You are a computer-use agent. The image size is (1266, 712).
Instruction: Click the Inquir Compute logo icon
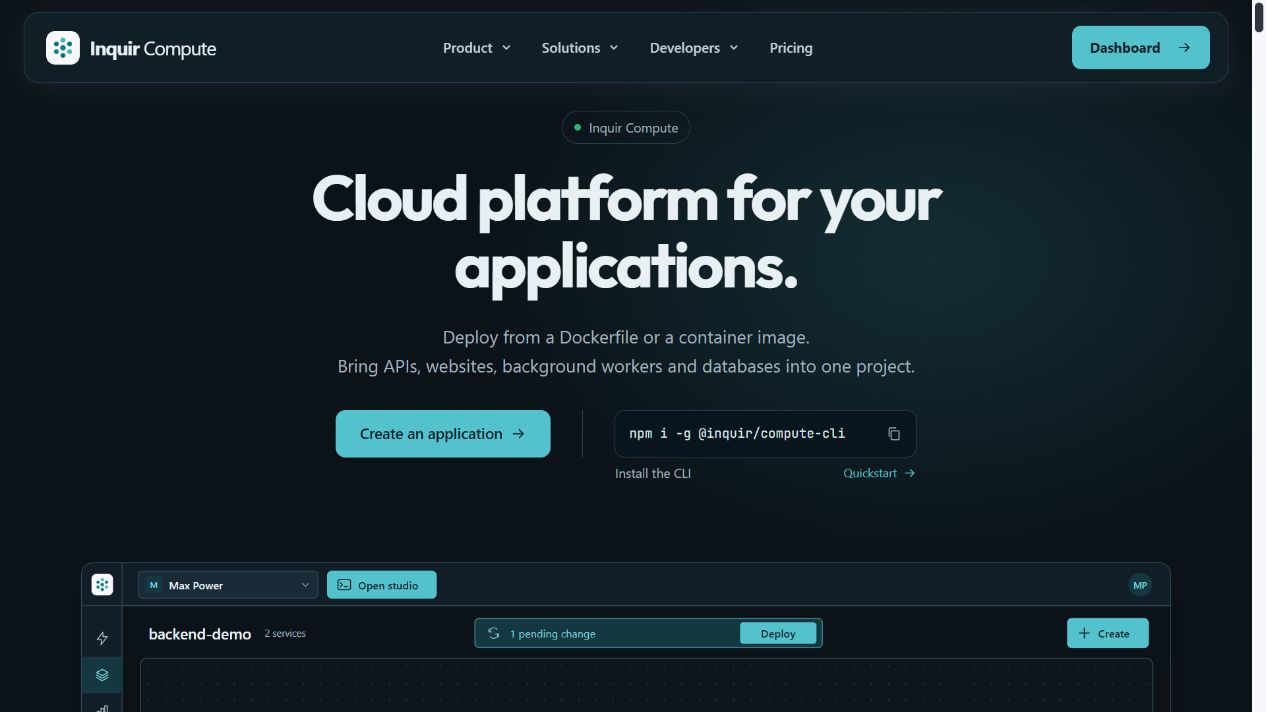63,48
